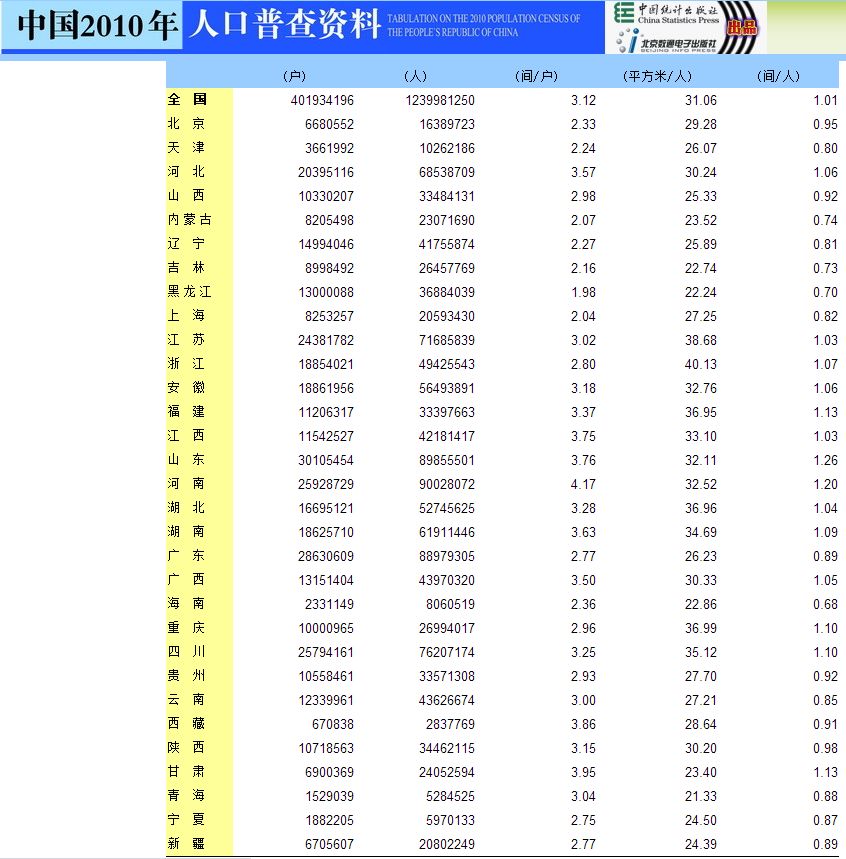Click the 江苏 row label
The height and width of the screenshot is (859, 846).
[186, 340]
